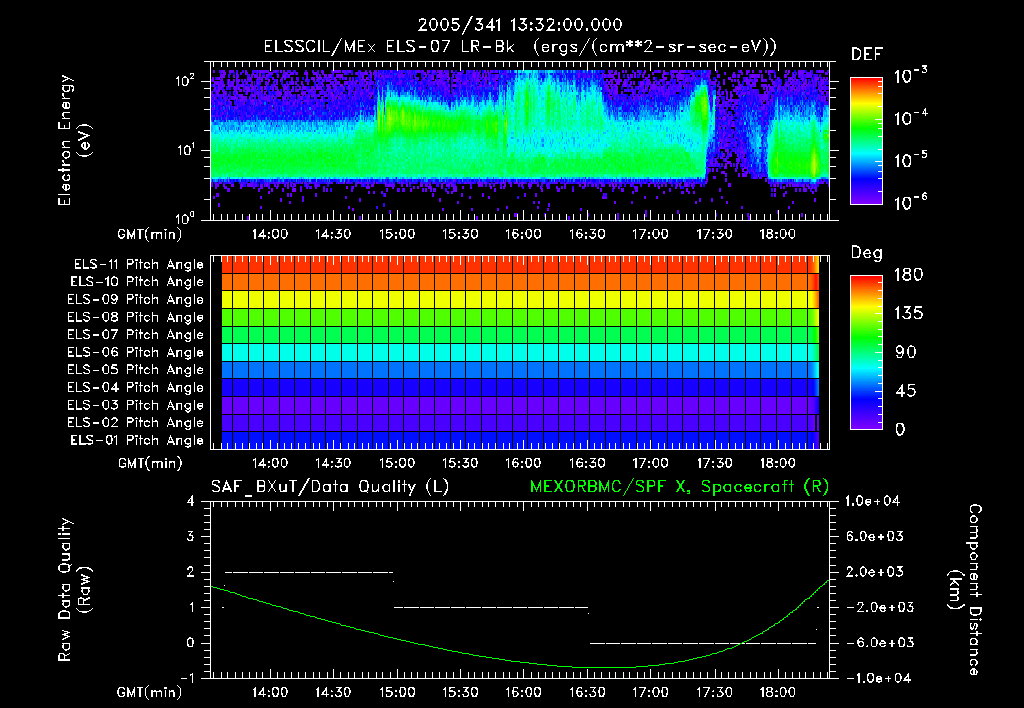Viewport: 1024px width, 708px height.
Task: Click the 135 tick on Deg scale
Action: point(908,313)
